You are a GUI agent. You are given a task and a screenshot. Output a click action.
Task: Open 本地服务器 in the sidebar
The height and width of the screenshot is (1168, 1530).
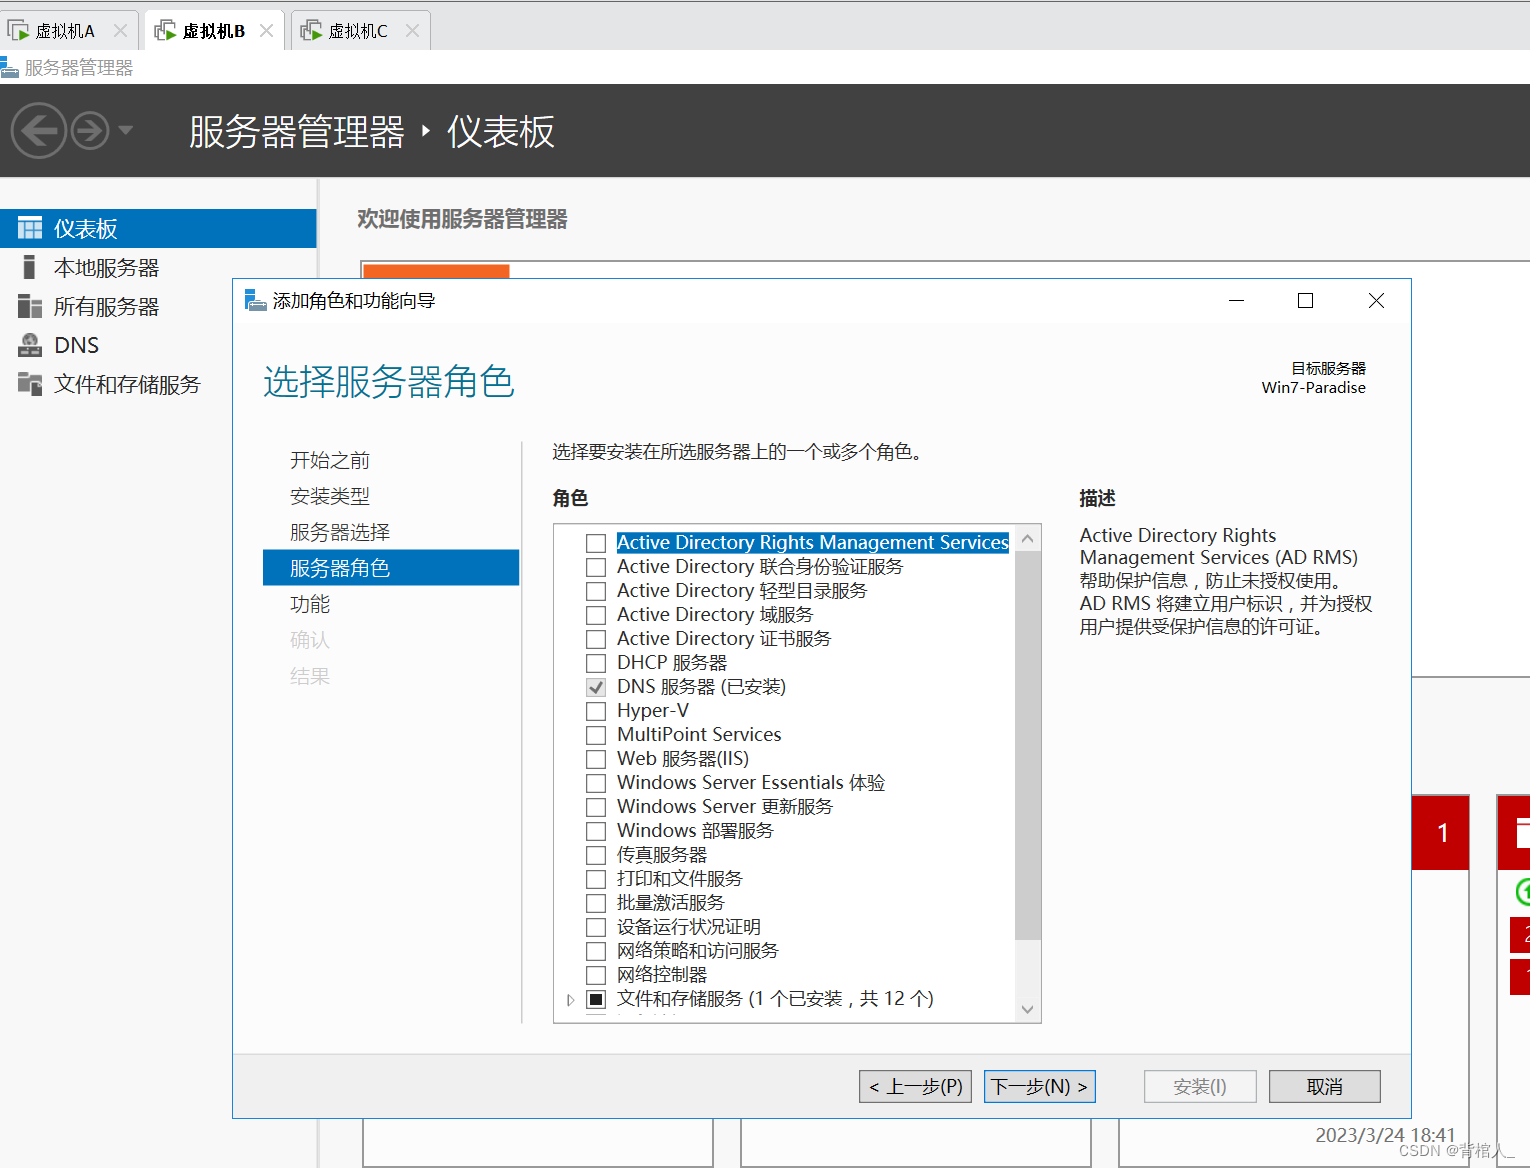(x=158, y=267)
